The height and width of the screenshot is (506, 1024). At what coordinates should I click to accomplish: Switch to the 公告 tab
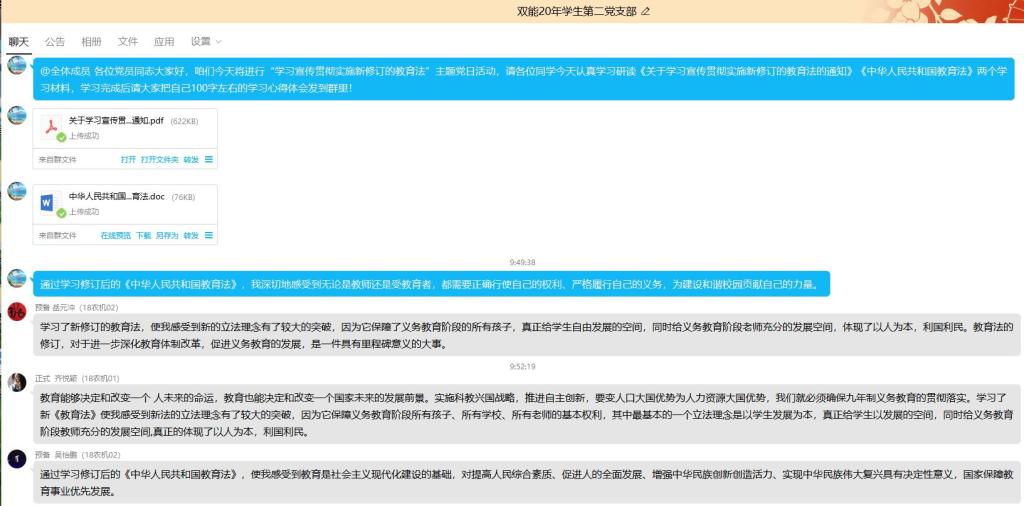coord(55,41)
